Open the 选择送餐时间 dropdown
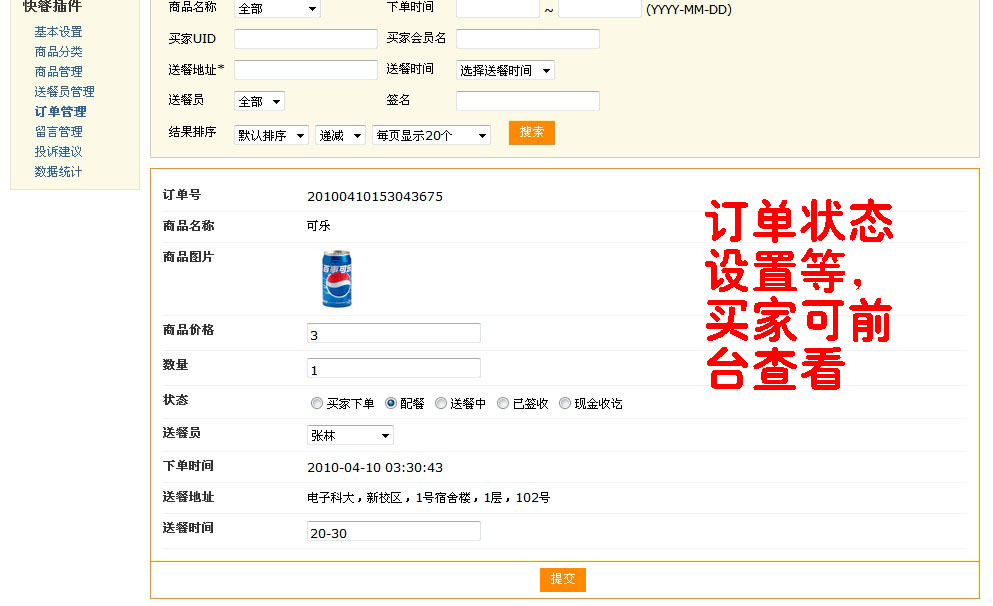993x606 pixels. point(505,70)
